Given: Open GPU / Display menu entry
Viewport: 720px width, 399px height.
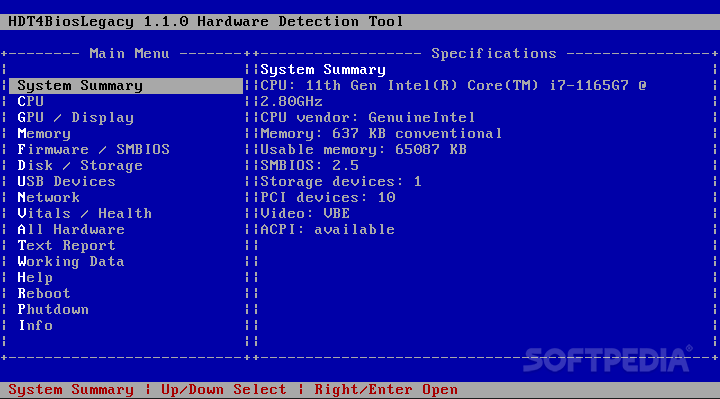Looking at the screenshot, I should [76, 118].
